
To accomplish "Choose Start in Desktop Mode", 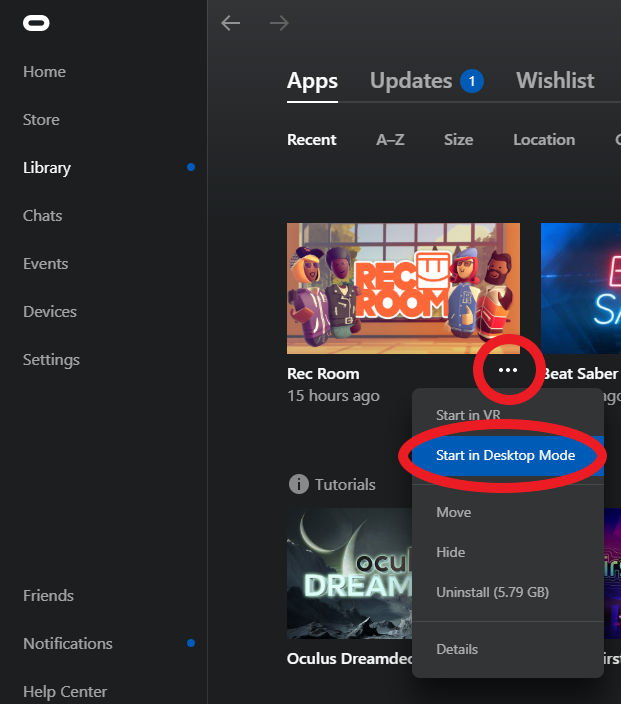I will (508, 456).
